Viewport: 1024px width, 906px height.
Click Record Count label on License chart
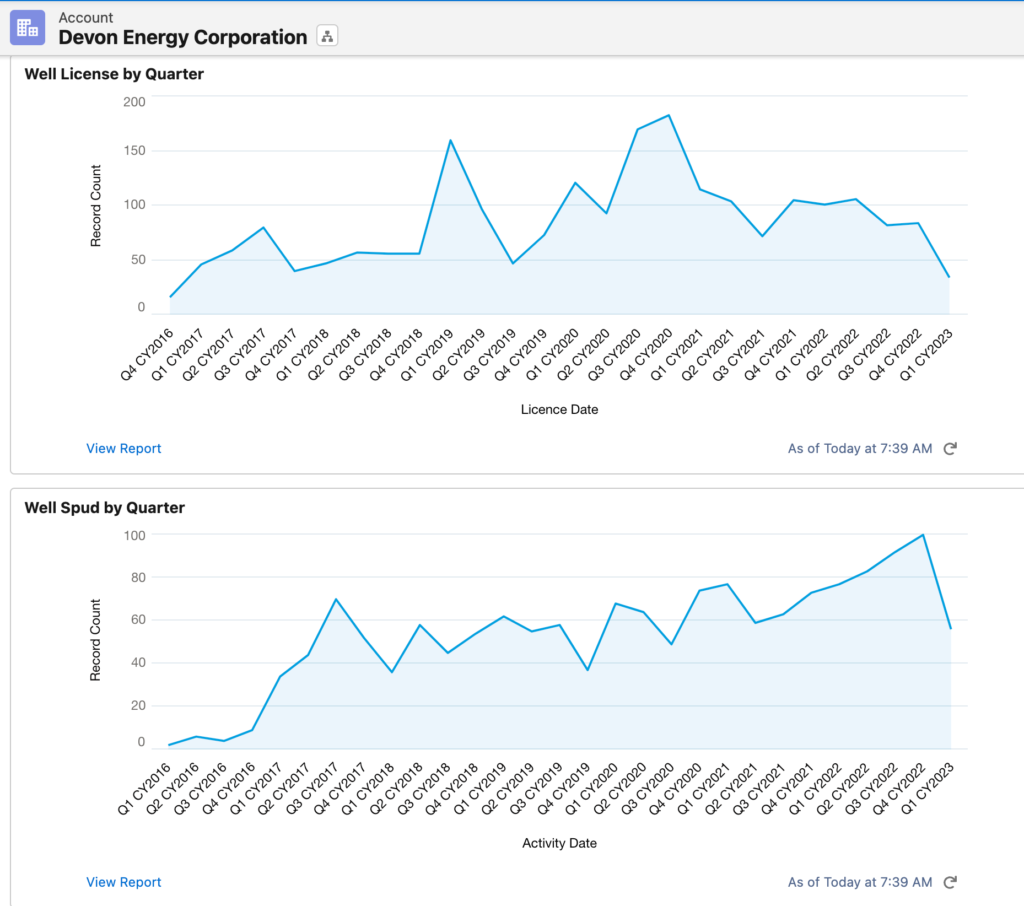pyautogui.click(x=96, y=206)
